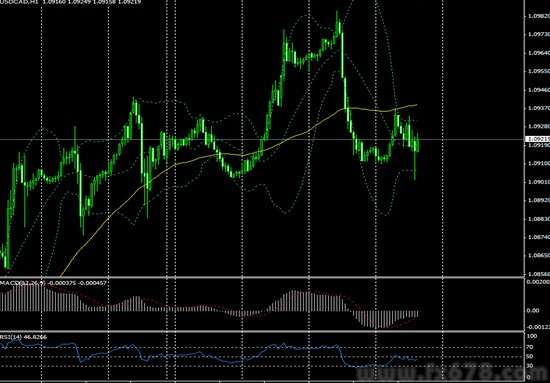This screenshot has width=550, height=383.
Task: Select the right end of yellow moving average
Action: 416,105
